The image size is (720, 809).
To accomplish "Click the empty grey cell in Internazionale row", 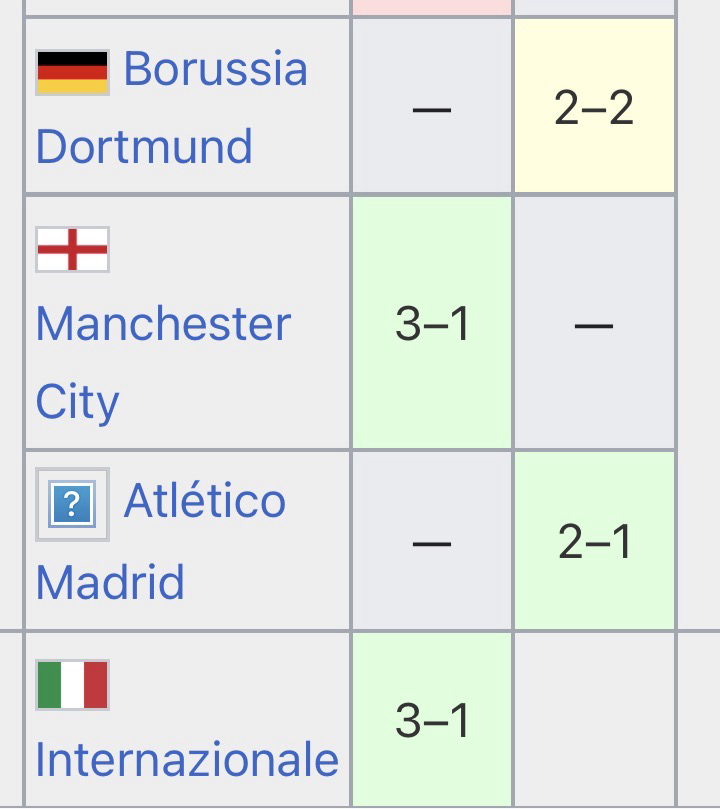I will (x=594, y=720).
